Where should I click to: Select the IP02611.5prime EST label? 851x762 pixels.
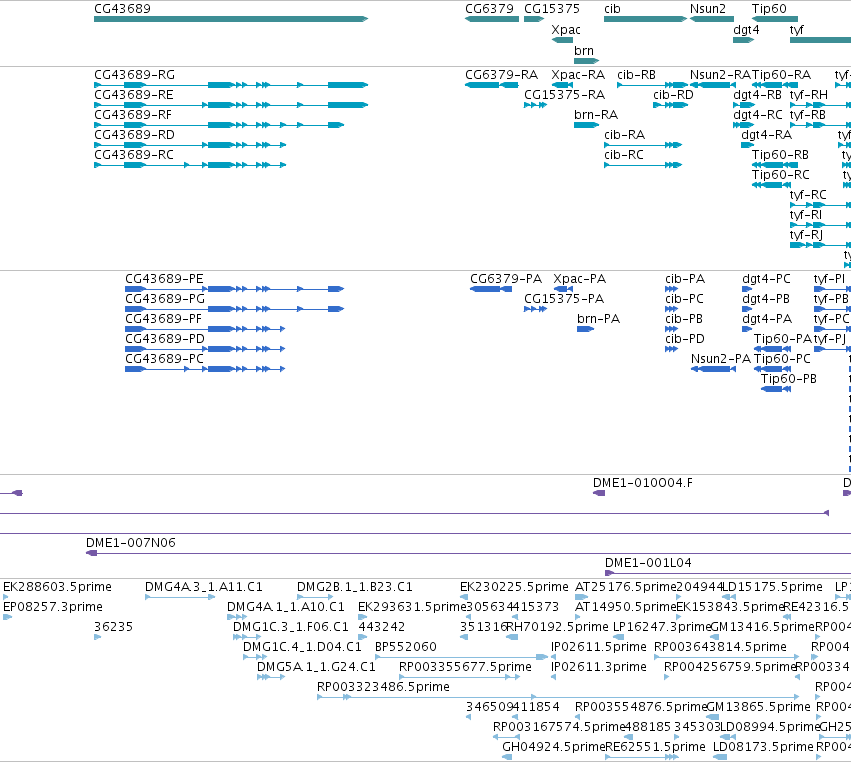(x=599, y=647)
